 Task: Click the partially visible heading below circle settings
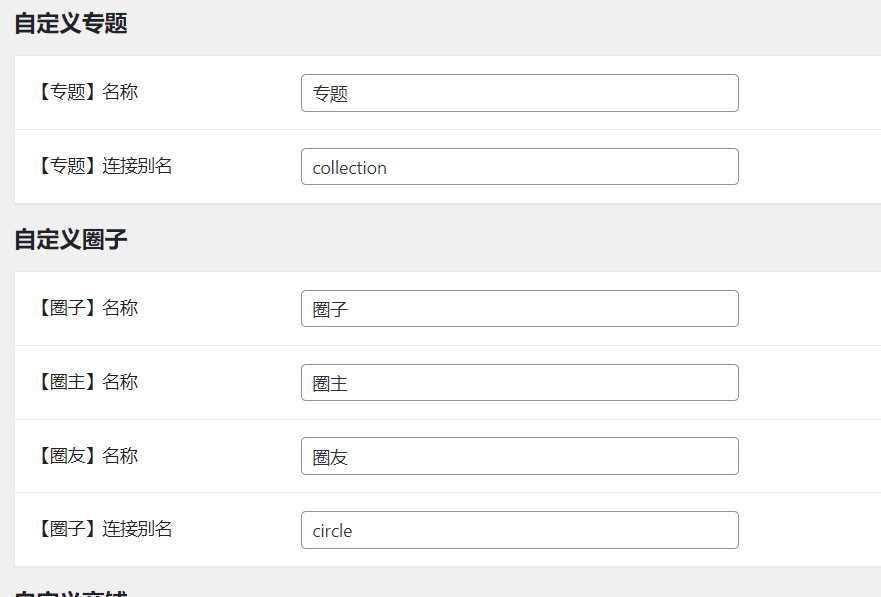[71, 593]
